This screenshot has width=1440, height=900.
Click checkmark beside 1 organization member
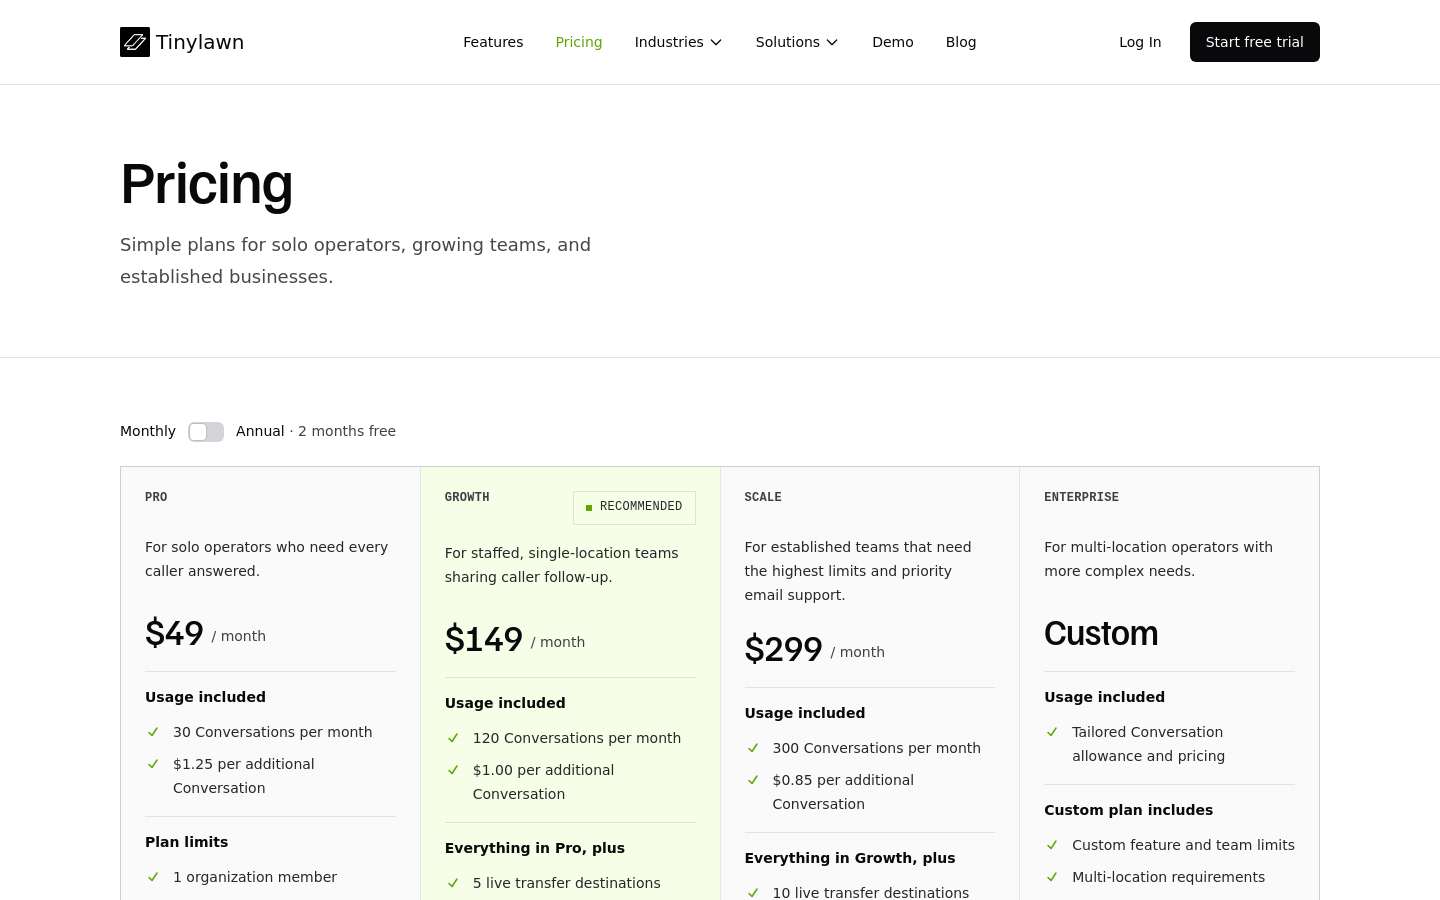coord(153,877)
